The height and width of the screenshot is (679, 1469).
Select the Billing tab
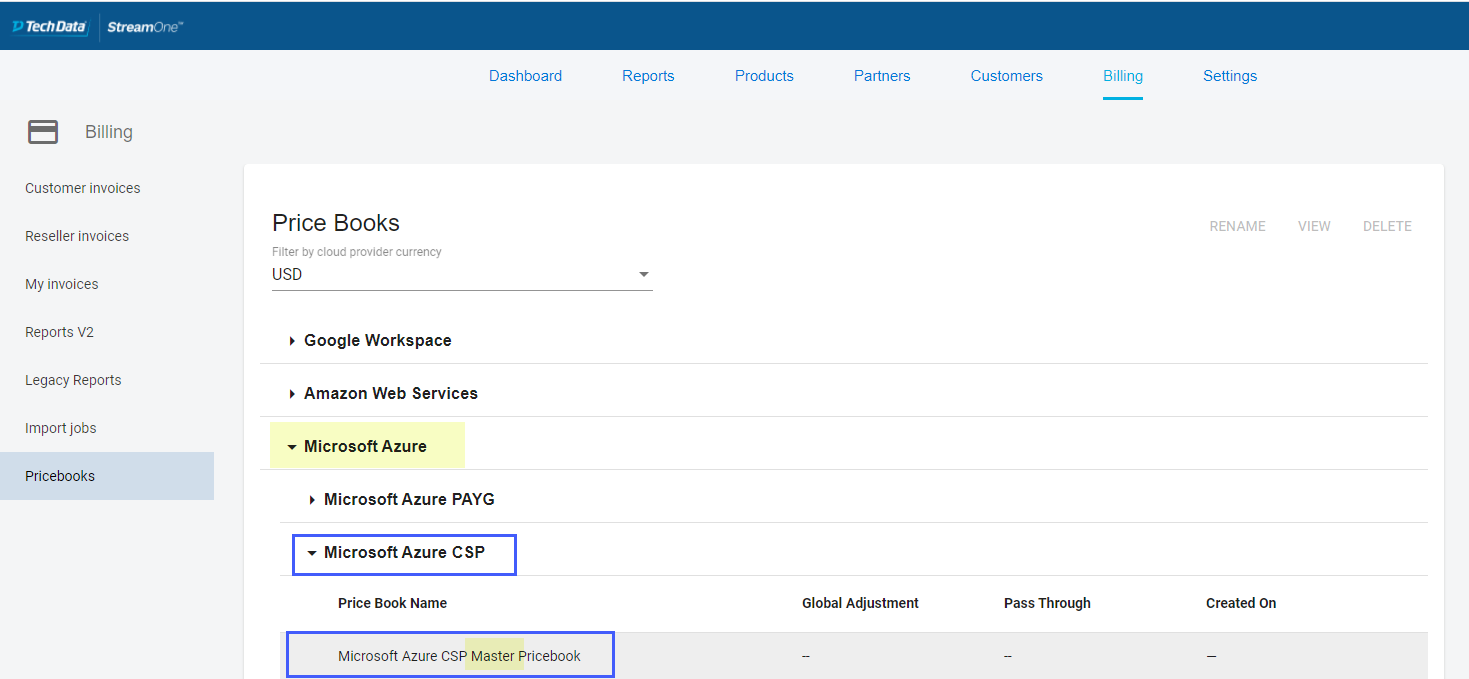click(1123, 76)
